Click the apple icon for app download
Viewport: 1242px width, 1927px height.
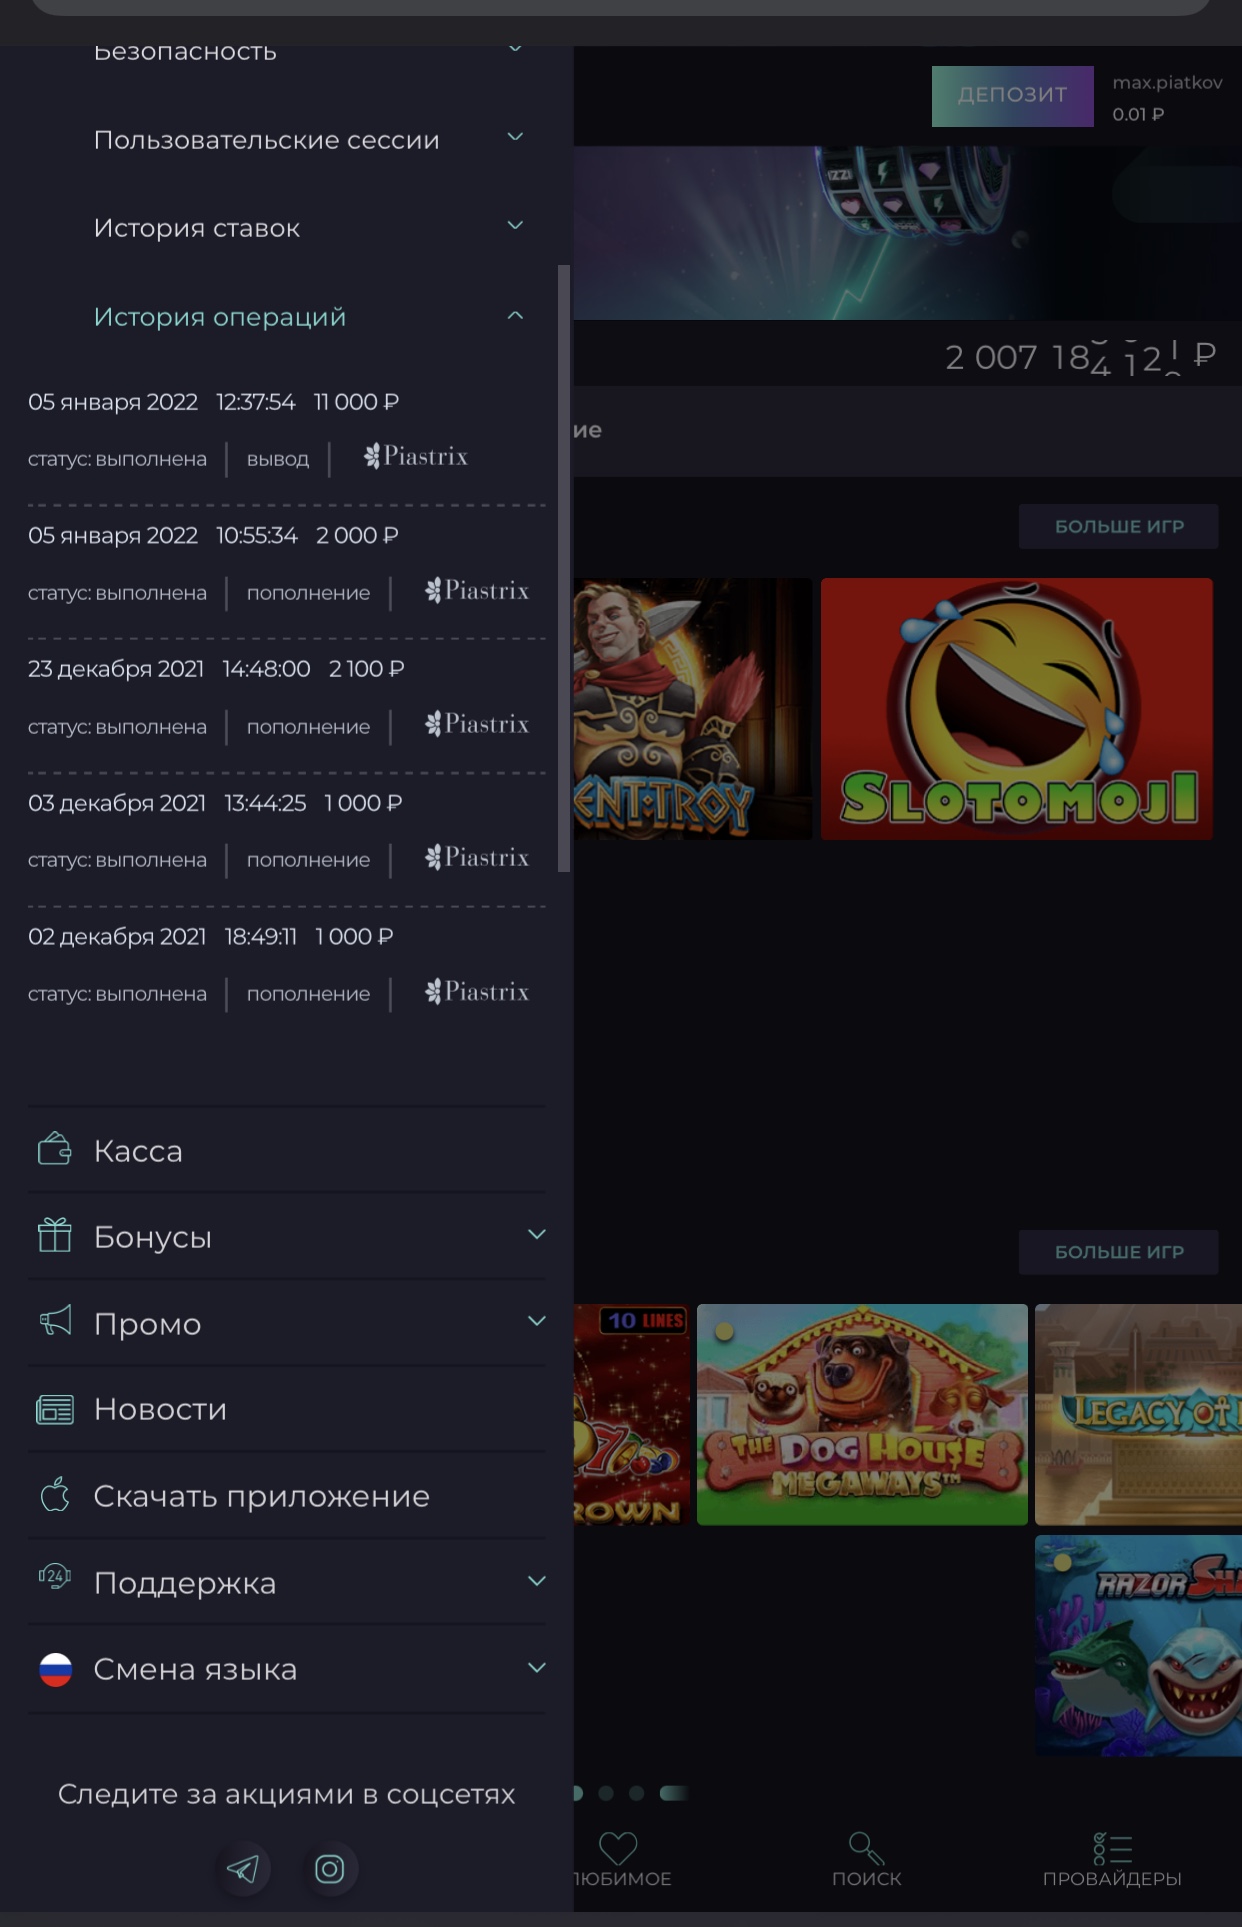[x=55, y=1495]
